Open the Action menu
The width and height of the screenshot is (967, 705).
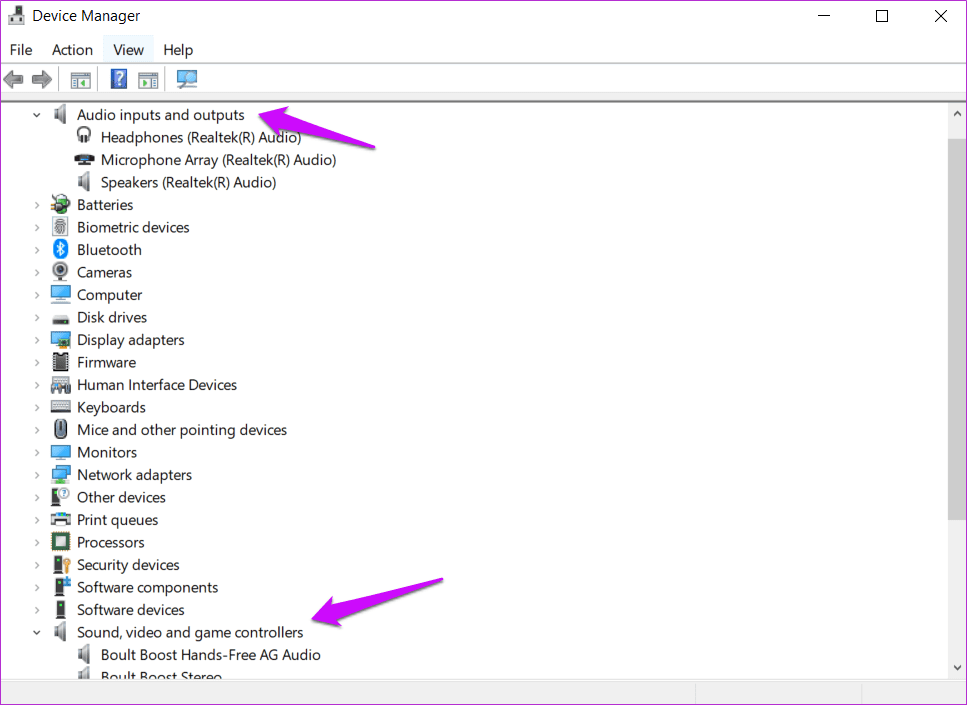point(72,50)
